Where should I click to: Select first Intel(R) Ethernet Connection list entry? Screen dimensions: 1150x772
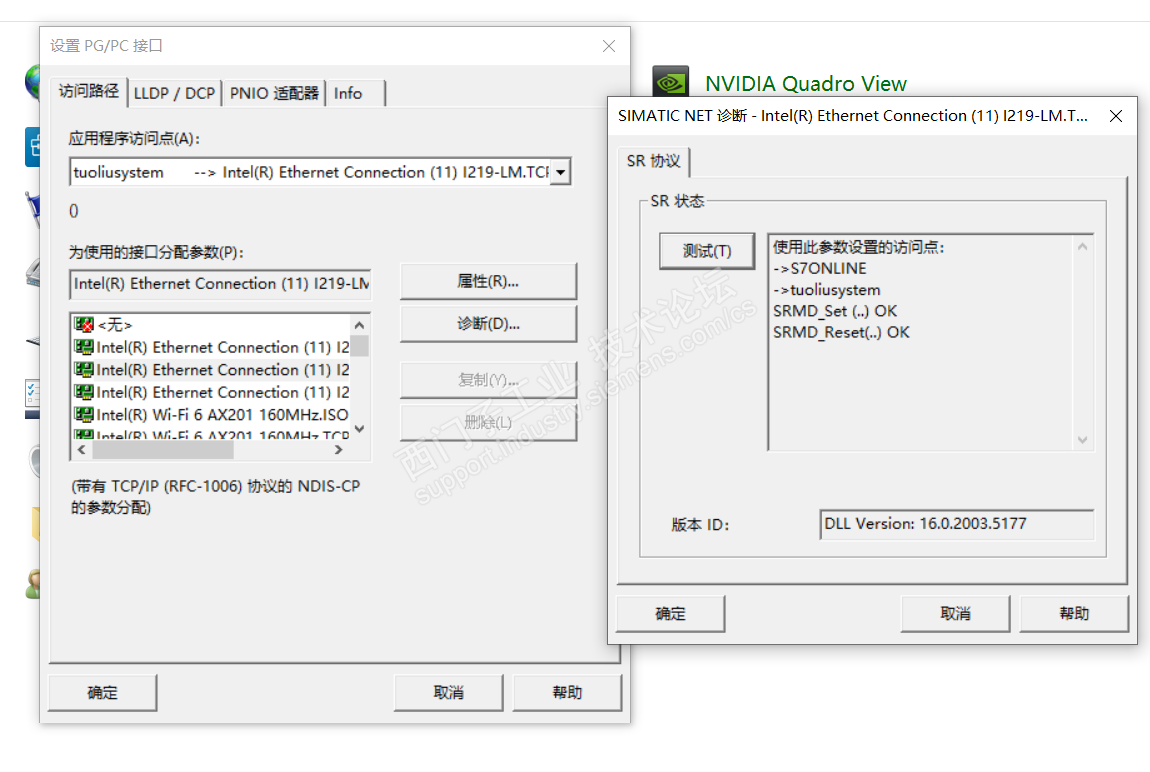[212, 348]
